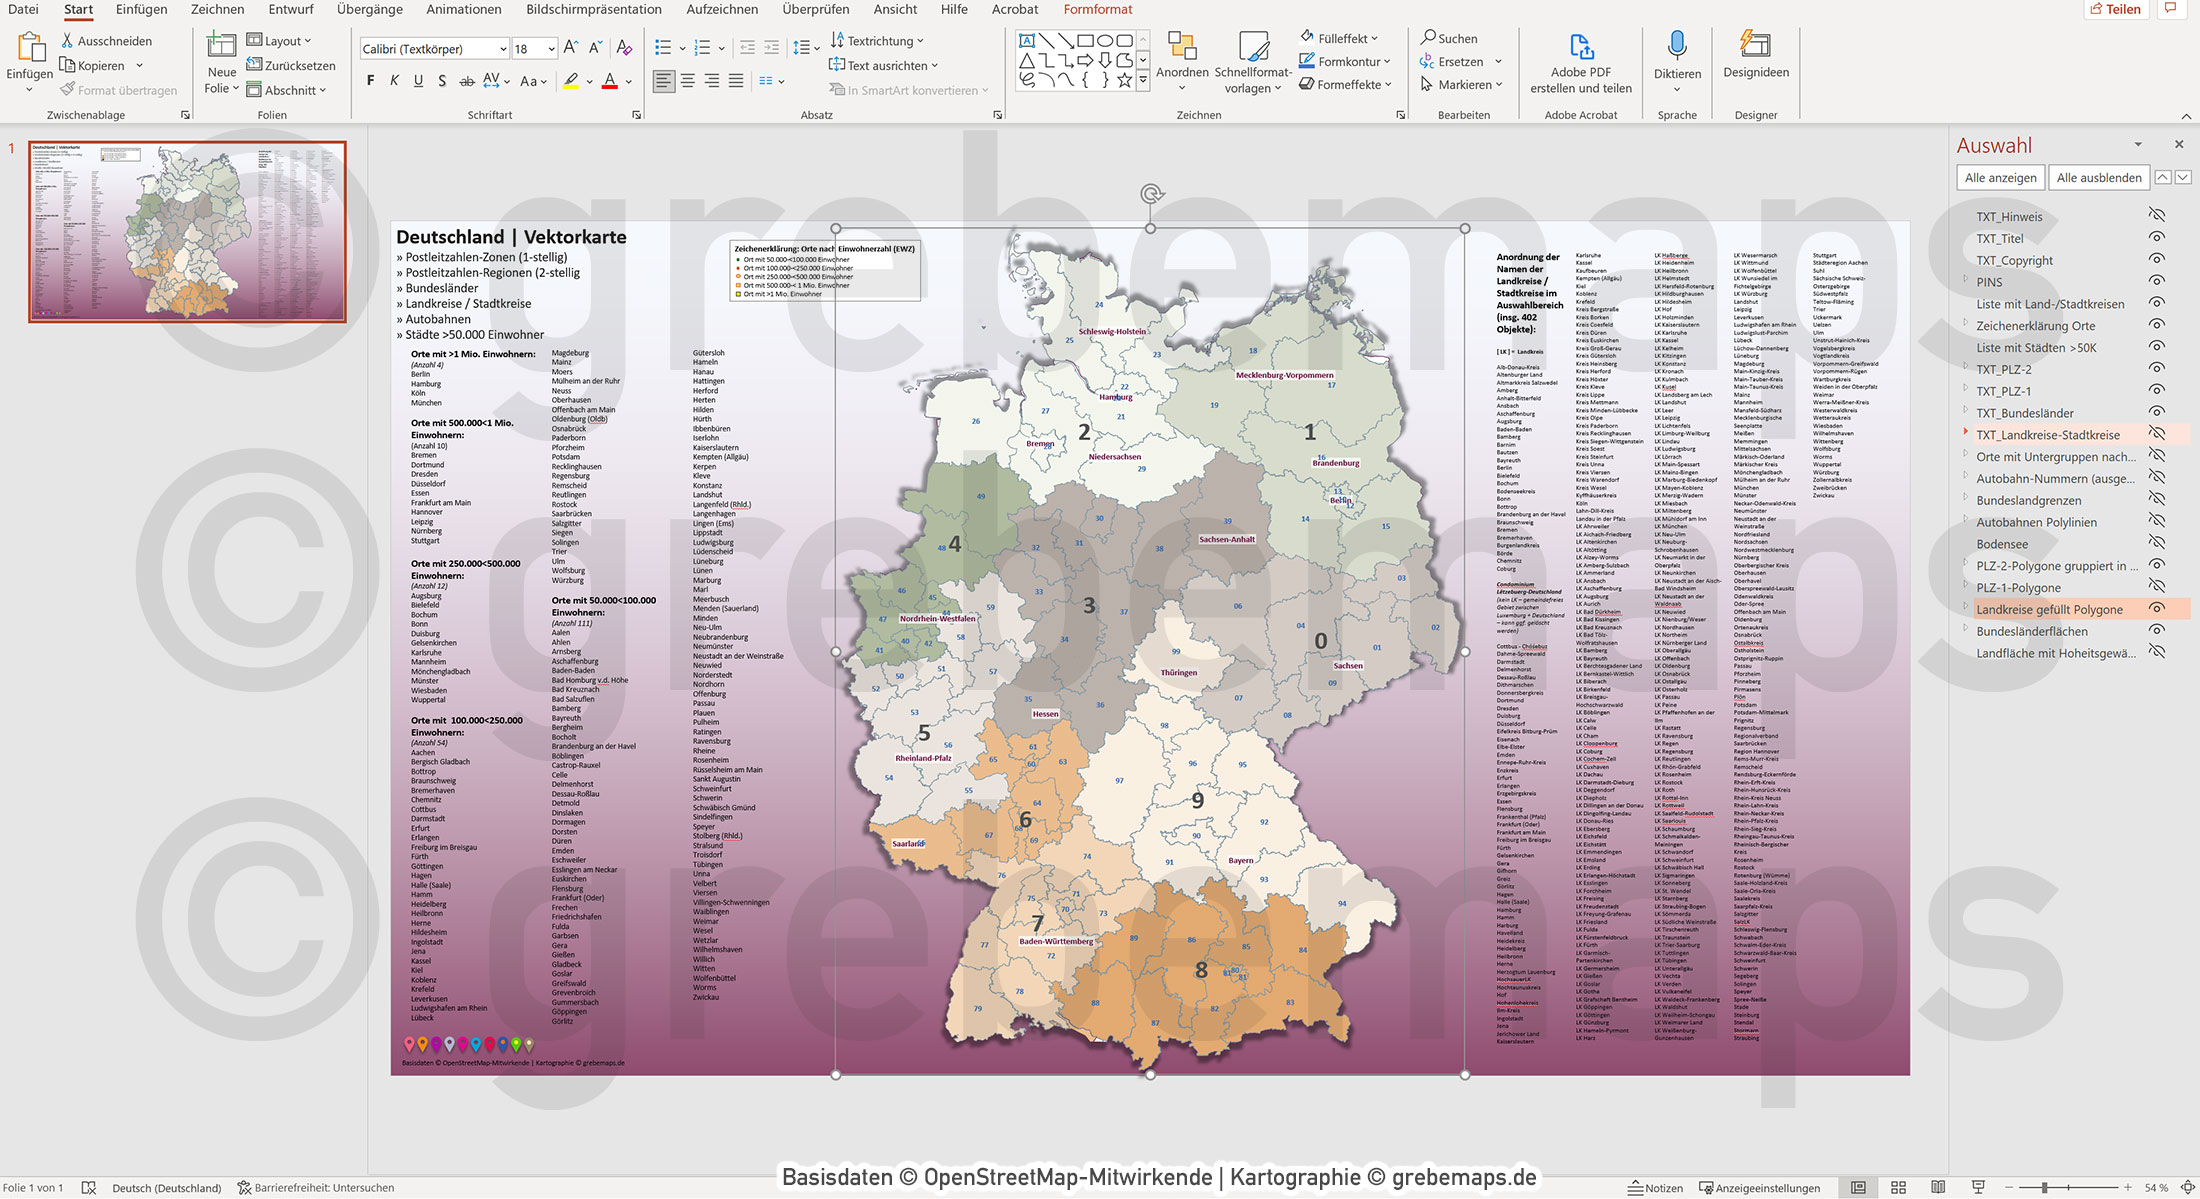2200x1199 pixels.
Task: Hide the TXT_Titel layer
Action: (x=2155, y=238)
